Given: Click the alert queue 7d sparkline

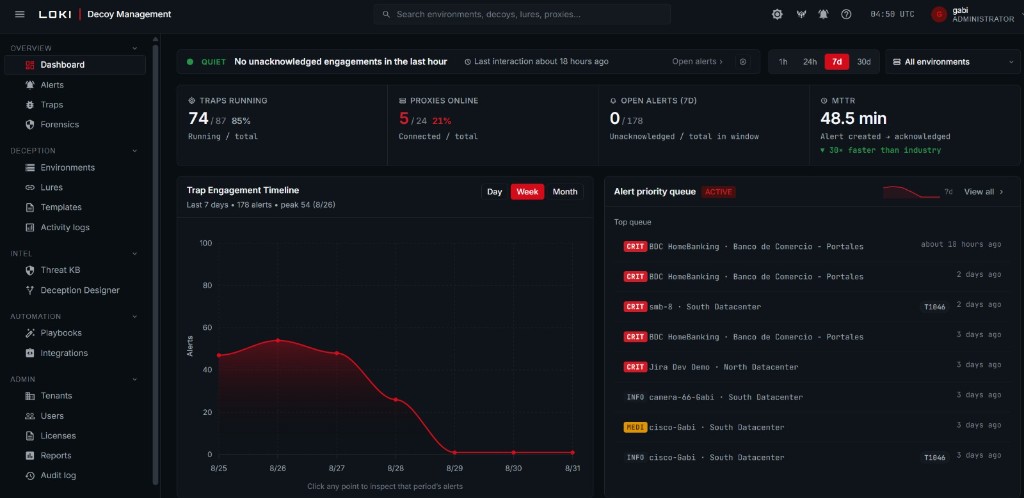Looking at the screenshot, I should (911, 192).
